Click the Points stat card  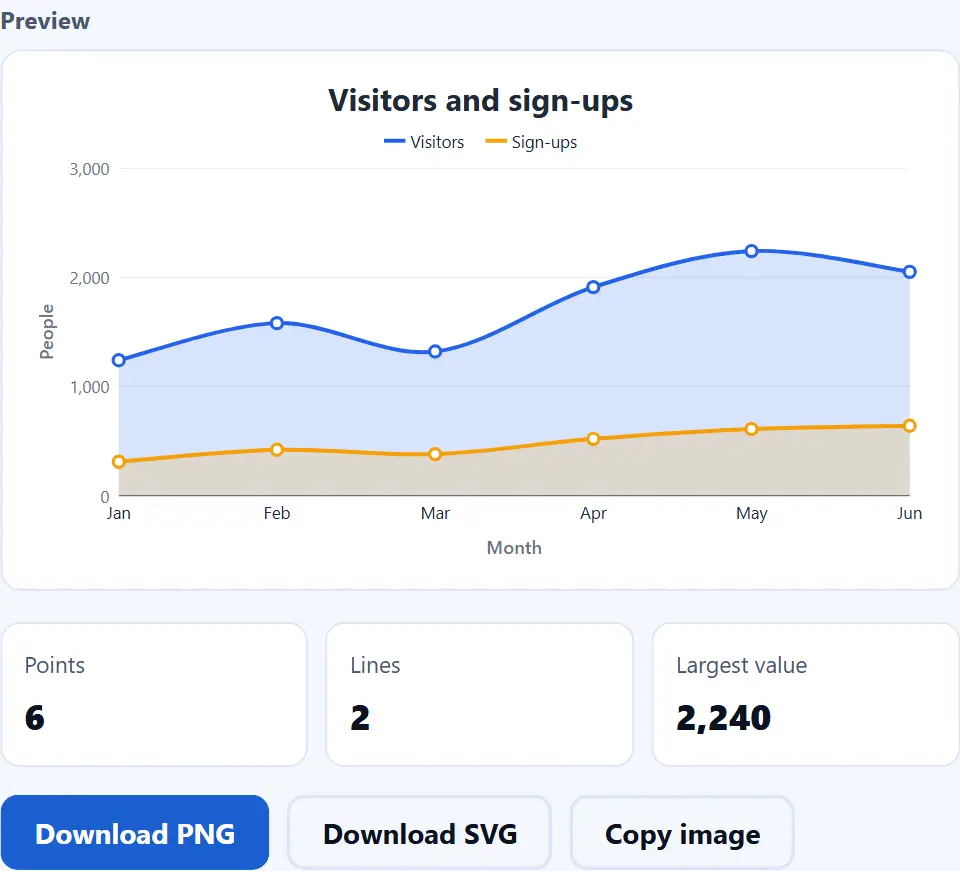(x=154, y=694)
